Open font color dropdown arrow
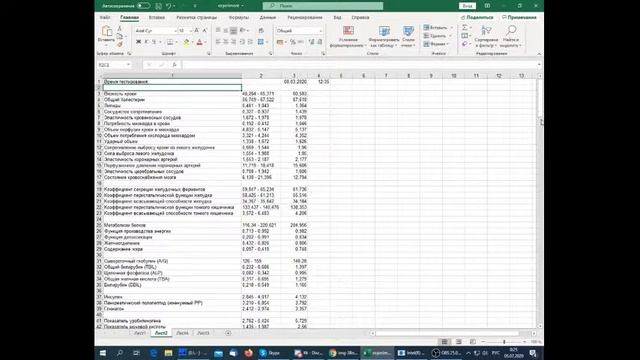Viewport: 640px width, 360px height. tap(206, 42)
